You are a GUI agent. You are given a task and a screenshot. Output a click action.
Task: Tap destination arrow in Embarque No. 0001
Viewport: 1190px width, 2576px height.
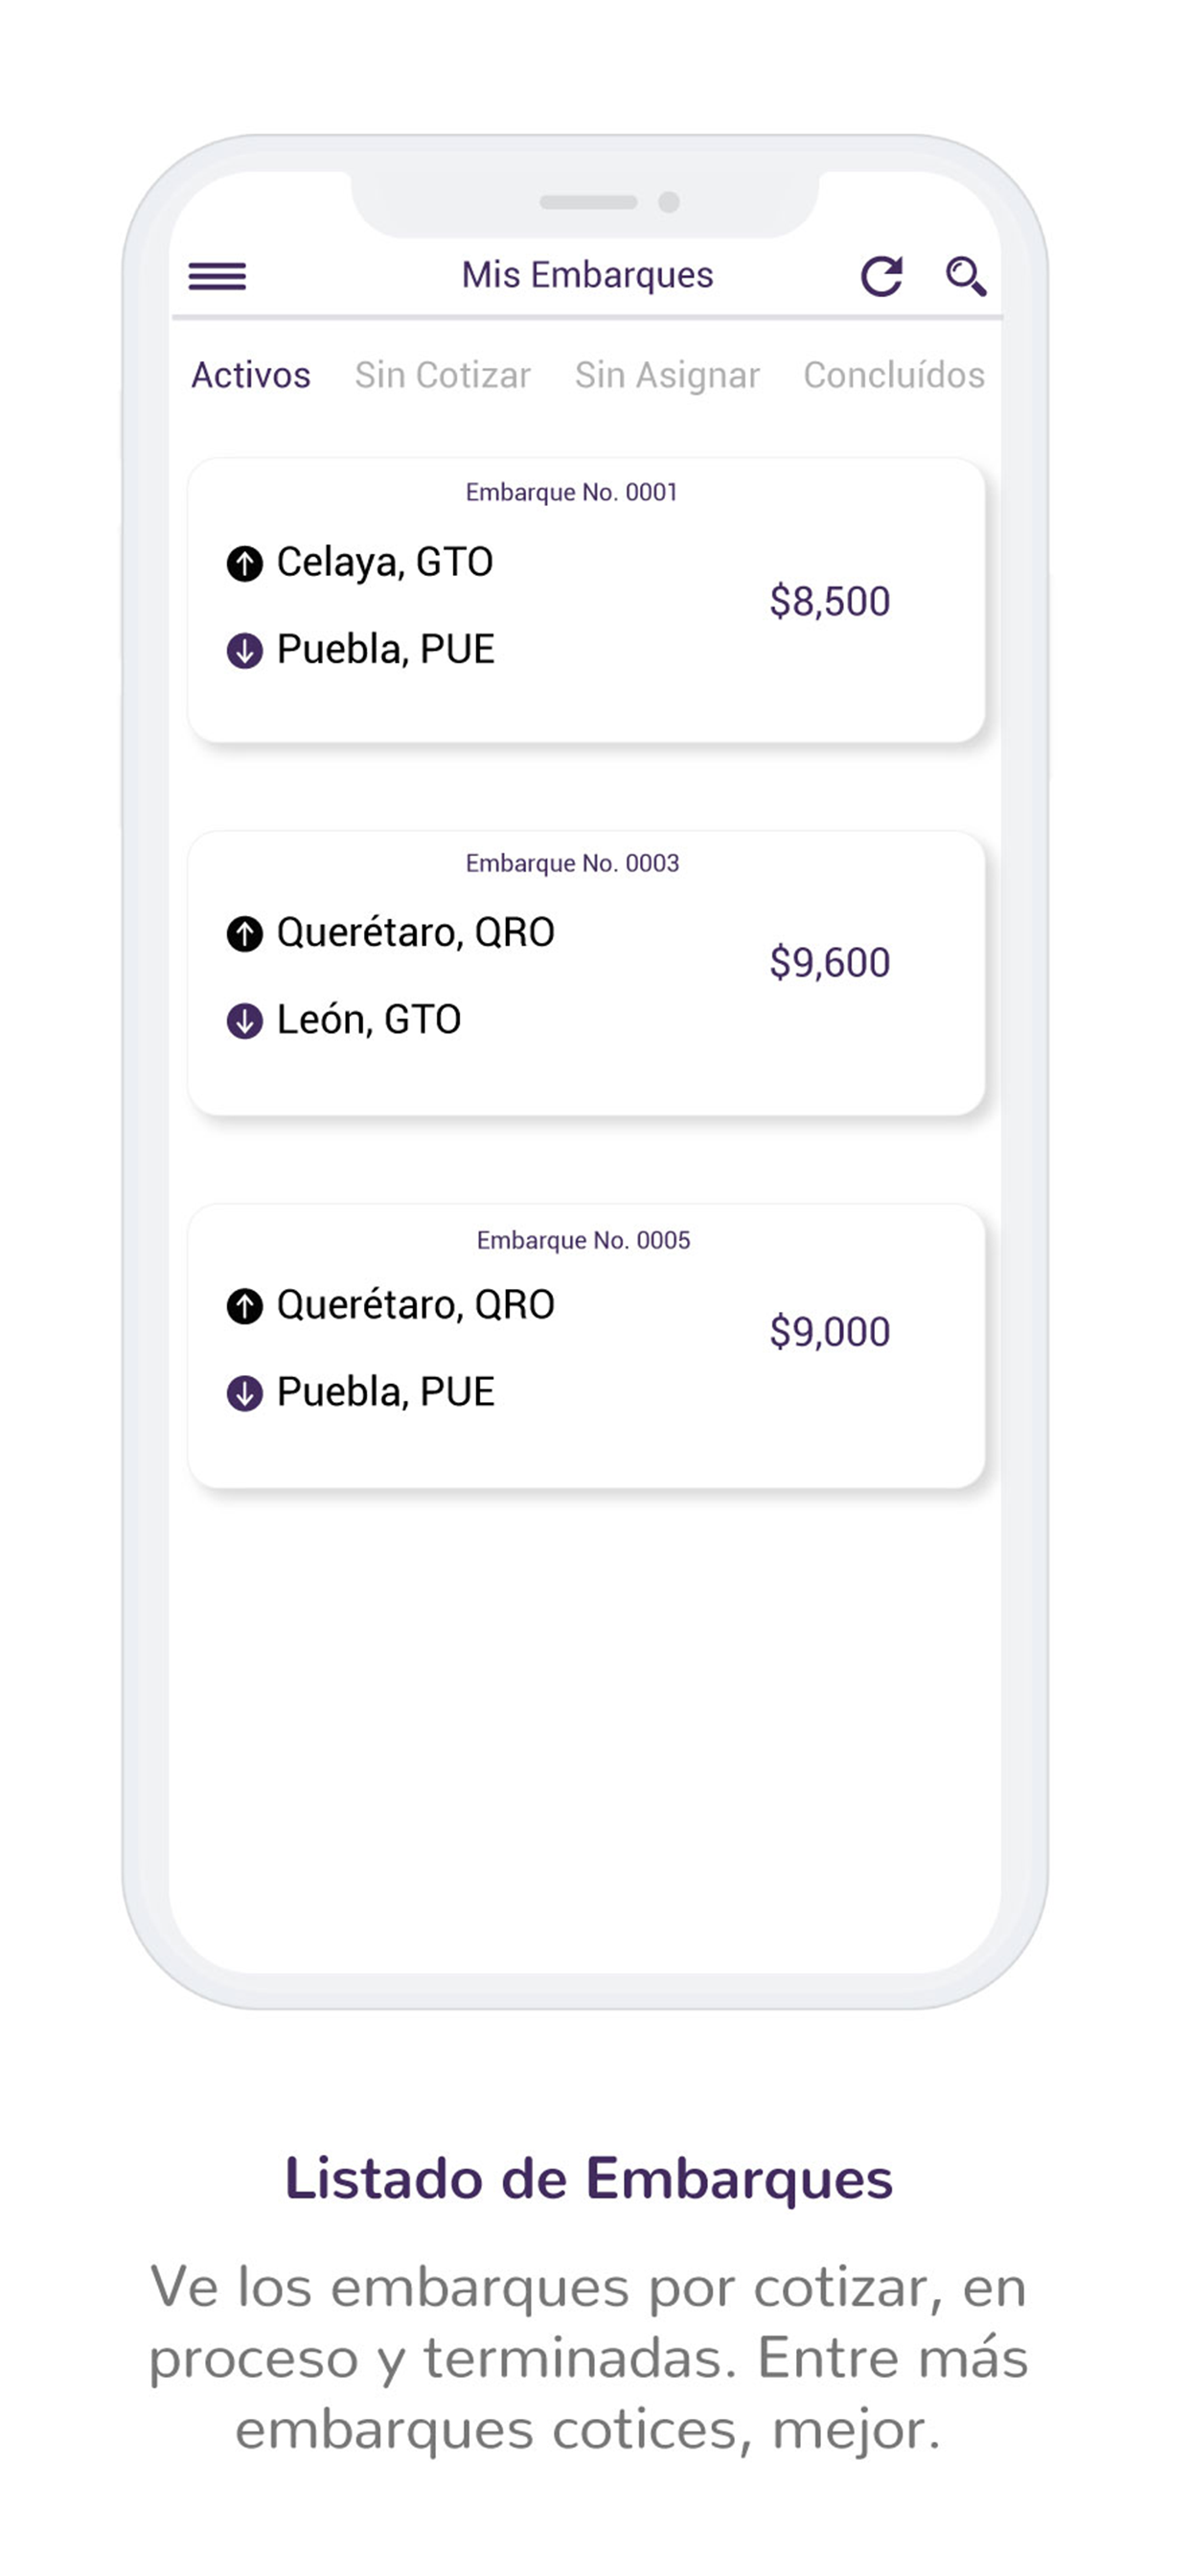[244, 650]
